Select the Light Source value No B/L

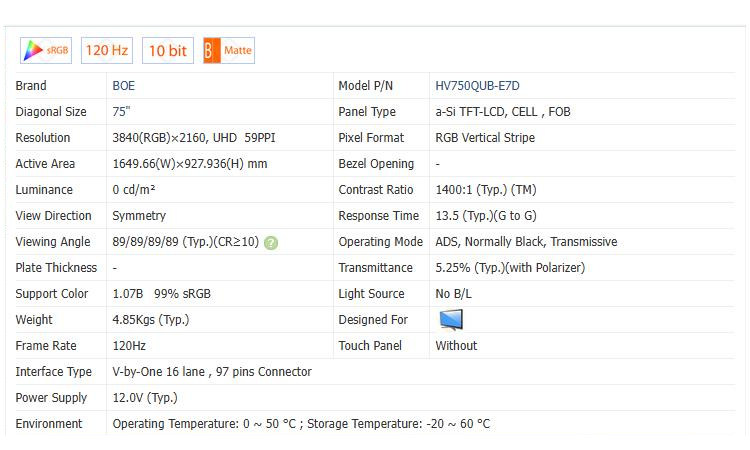coord(453,294)
